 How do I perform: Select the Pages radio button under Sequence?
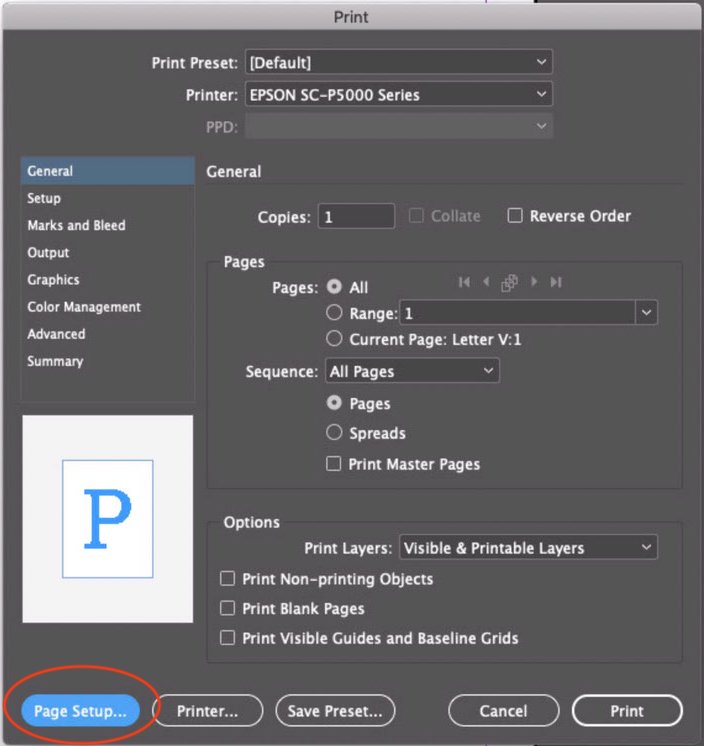click(334, 403)
